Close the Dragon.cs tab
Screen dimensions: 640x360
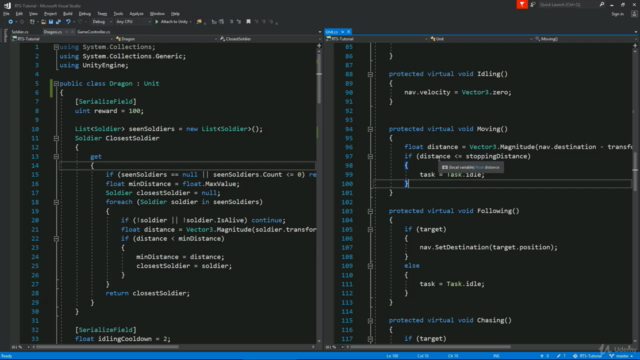click(x=72, y=32)
